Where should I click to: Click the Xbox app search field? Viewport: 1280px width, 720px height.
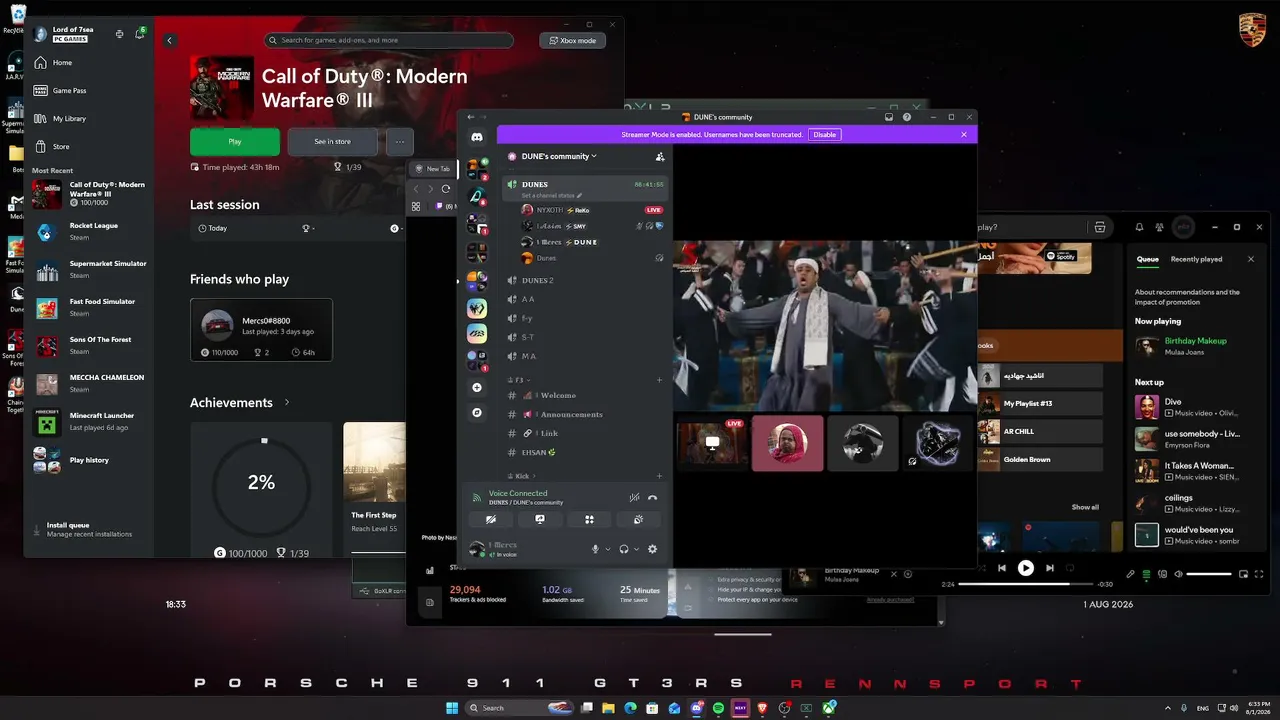pos(389,41)
